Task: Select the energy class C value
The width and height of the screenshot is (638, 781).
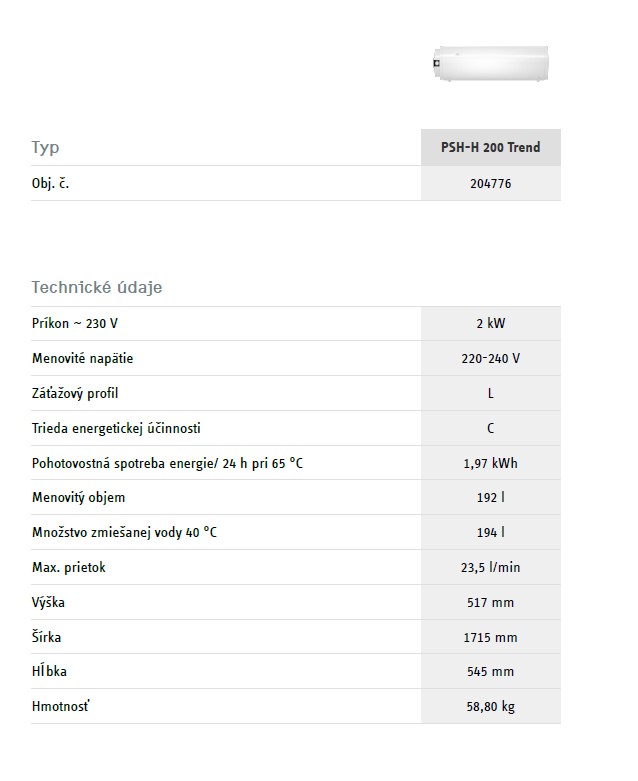Action: pyautogui.click(x=490, y=428)
